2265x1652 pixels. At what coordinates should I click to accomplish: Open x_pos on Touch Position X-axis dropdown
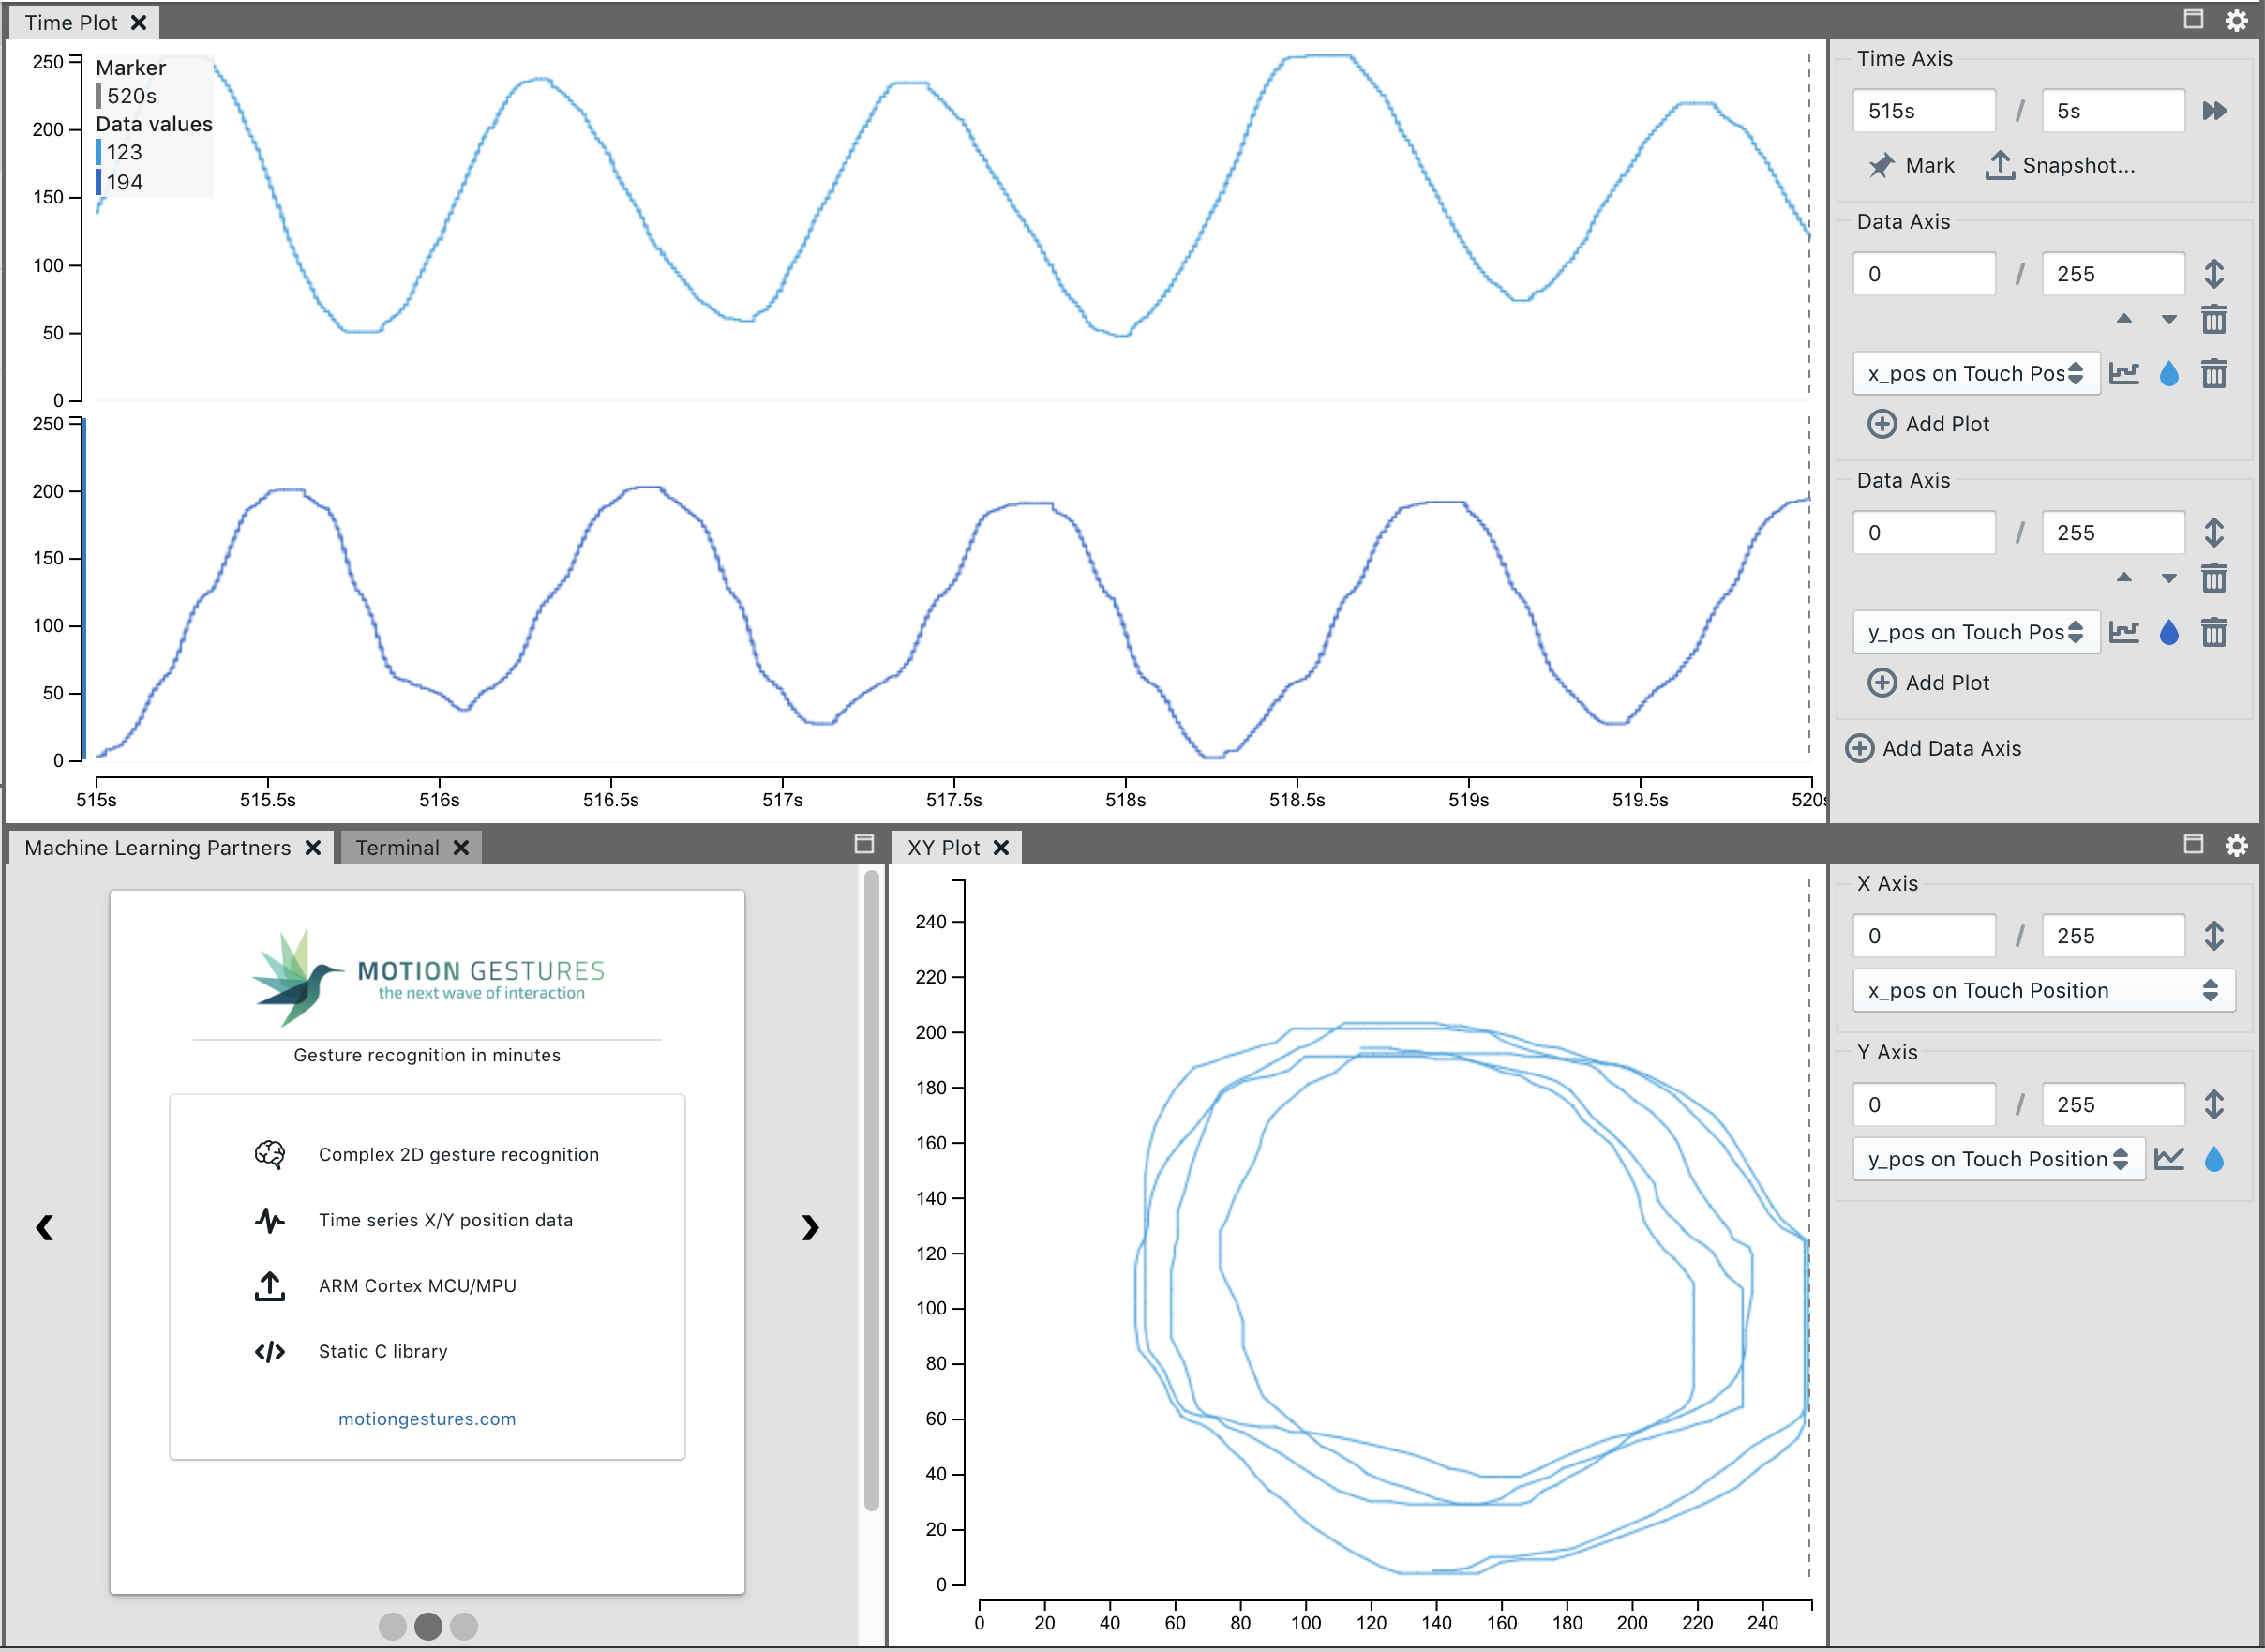click(x=2043, y=990)
